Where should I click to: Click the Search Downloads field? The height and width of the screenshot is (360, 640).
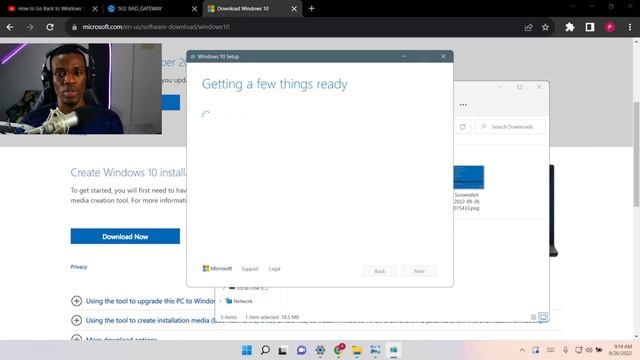click(x=510, y=127)
